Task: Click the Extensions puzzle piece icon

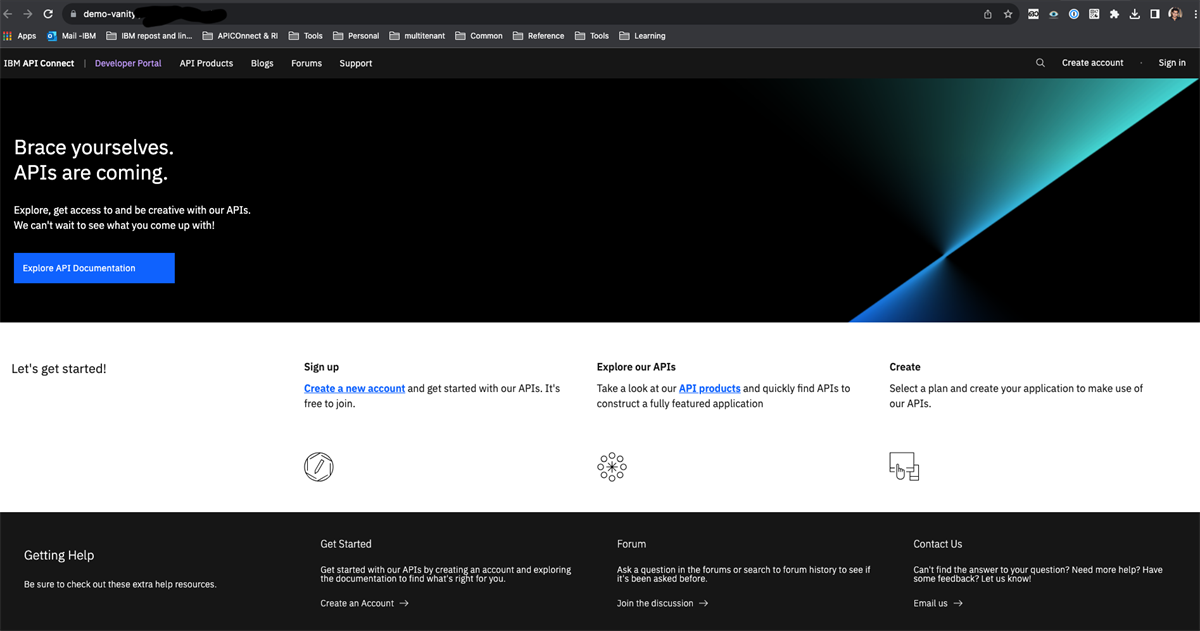Action: point(1113,14)
